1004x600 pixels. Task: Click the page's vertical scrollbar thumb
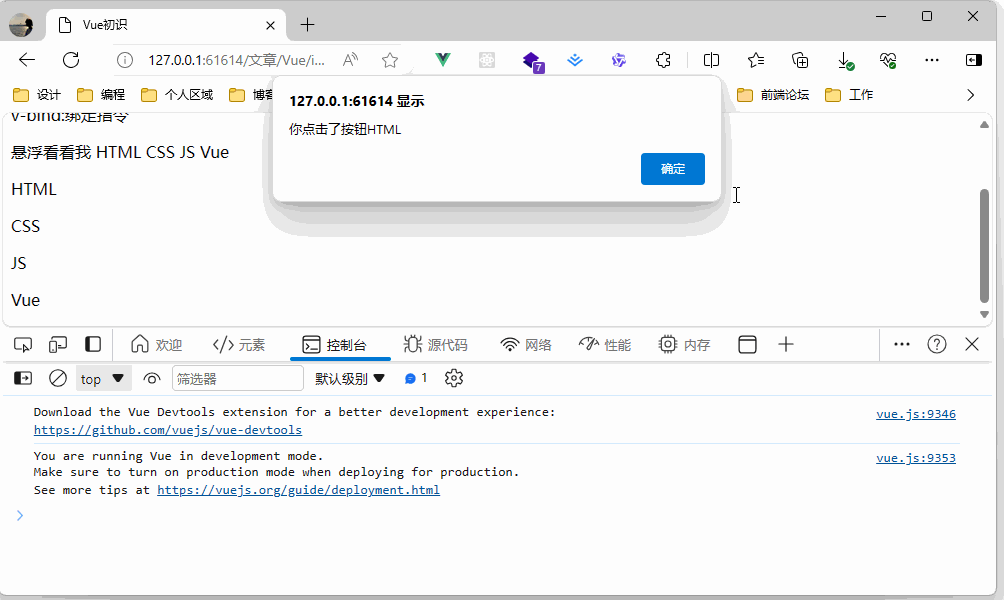[984, 245]
